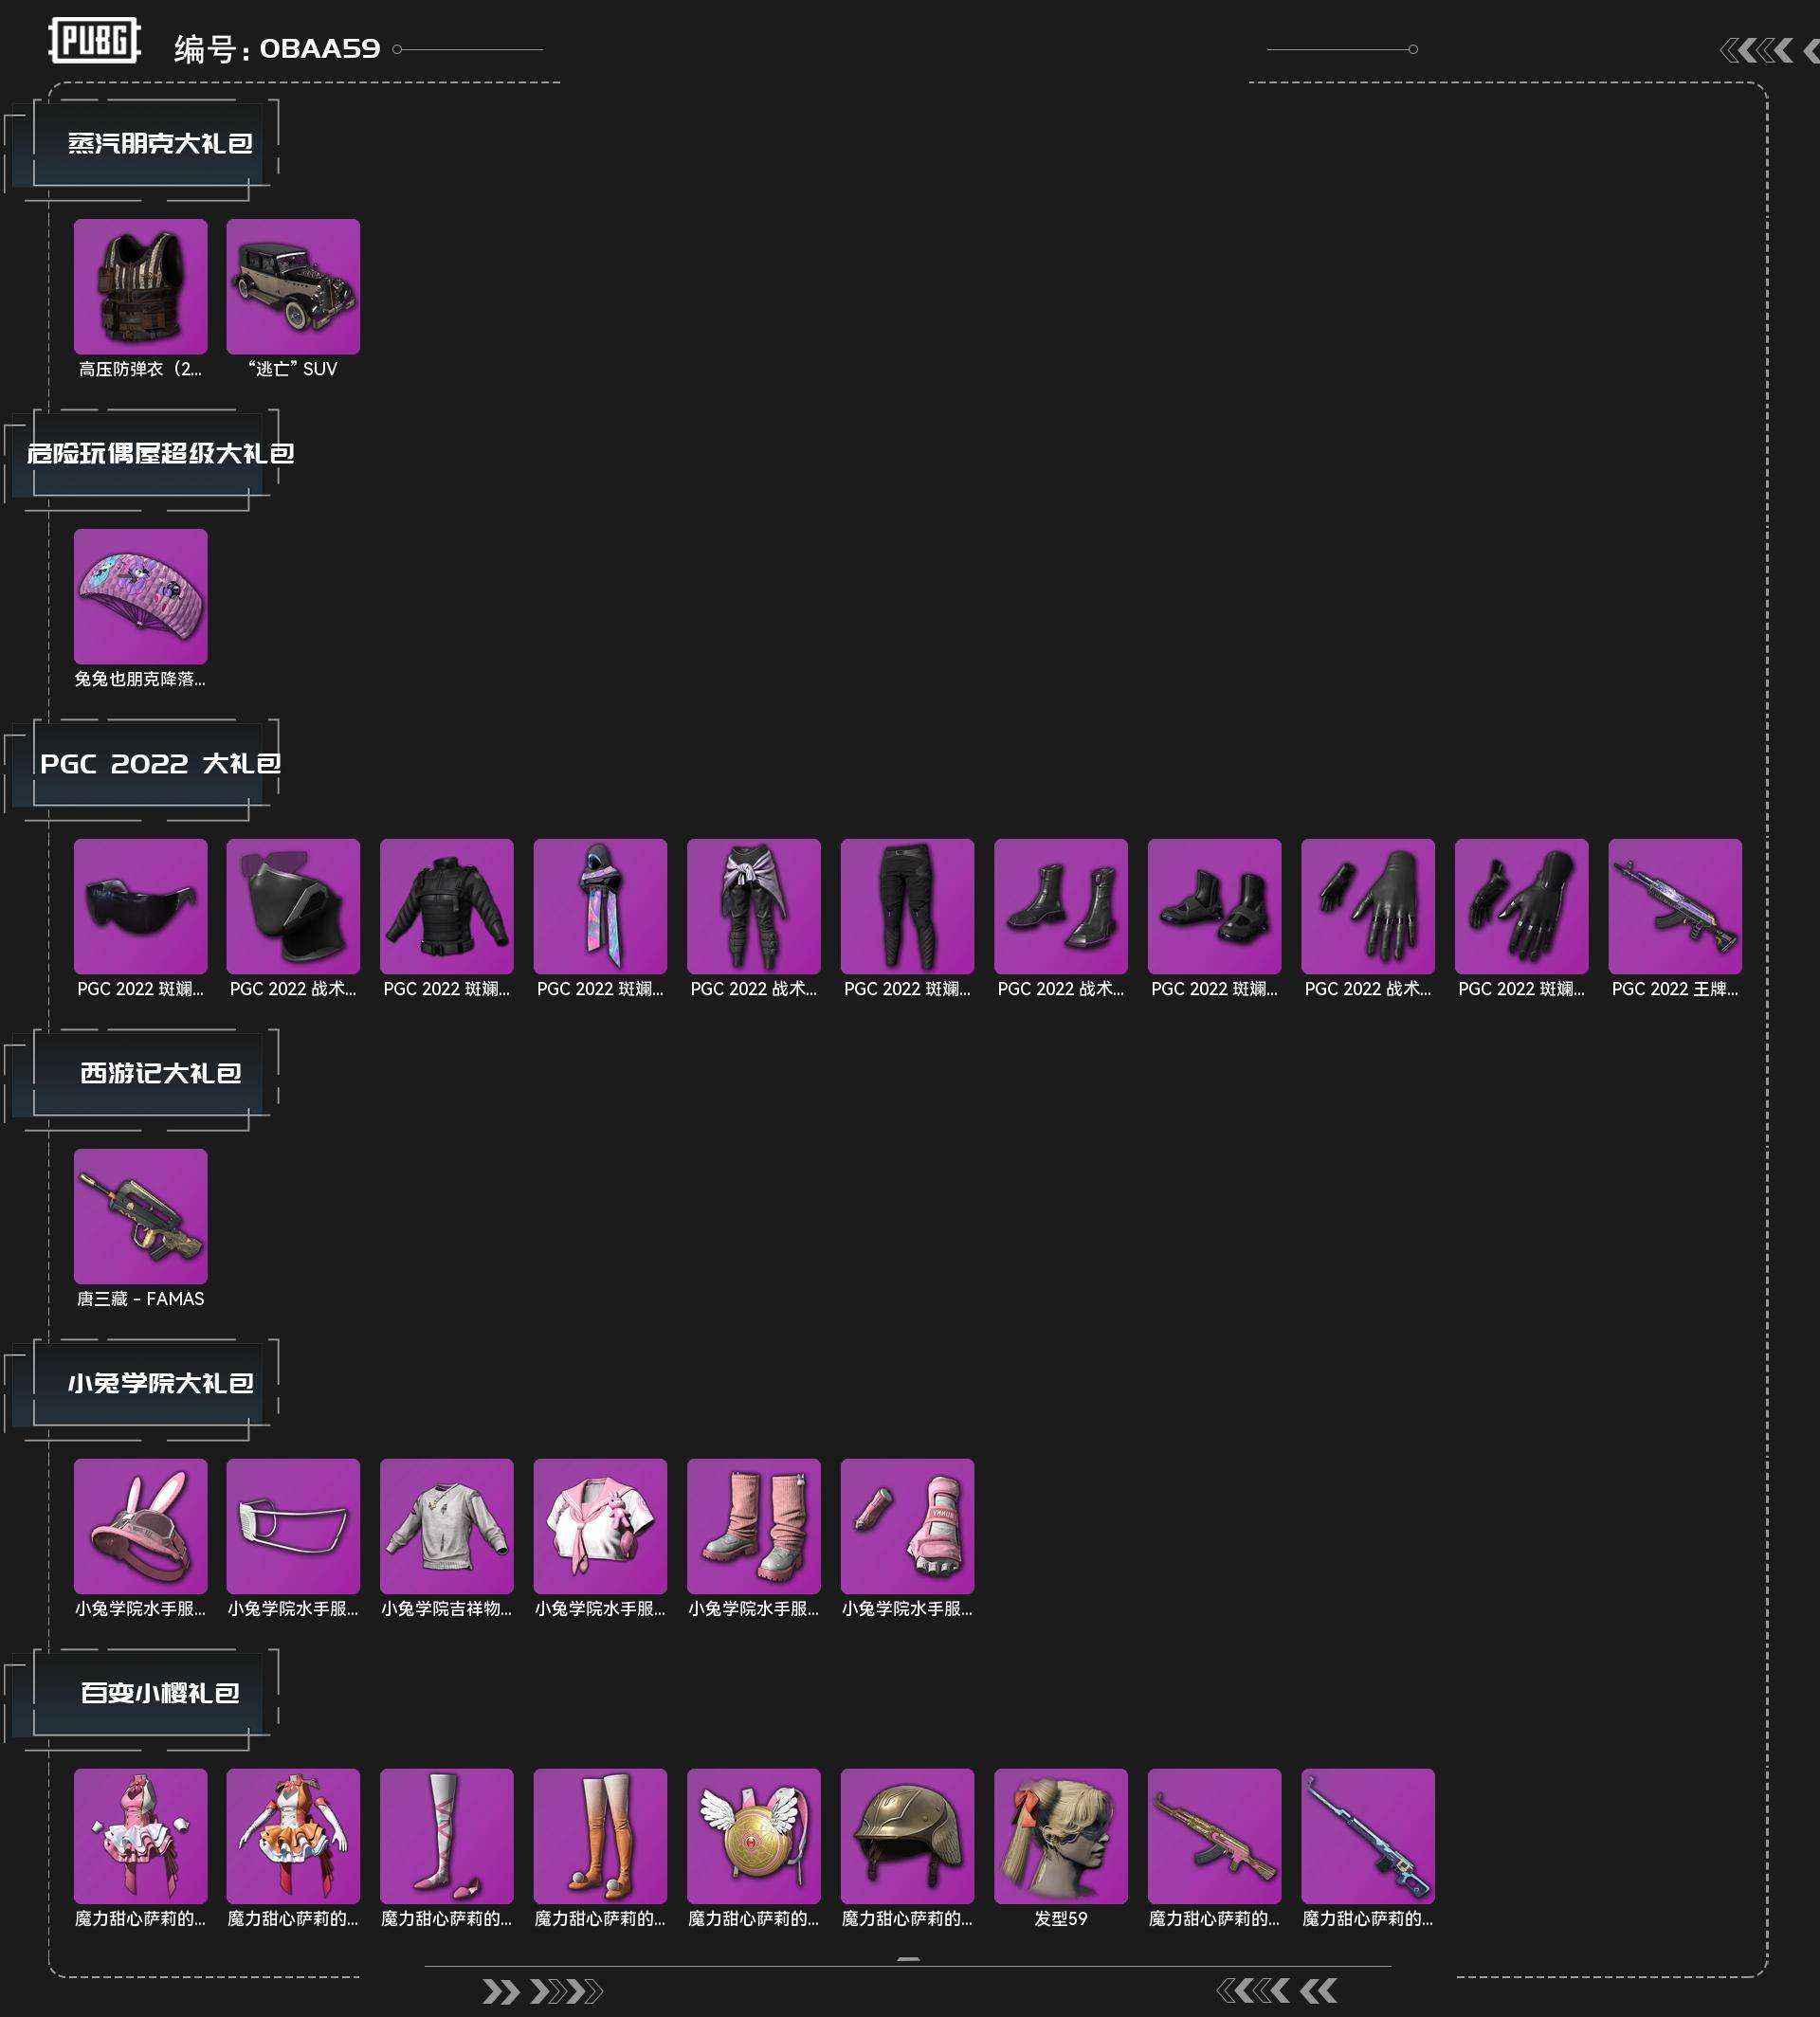This screenshot has width=1820, height=2017.
Task: Open the bunny punk parachute skin
Action: coord(140,596)
